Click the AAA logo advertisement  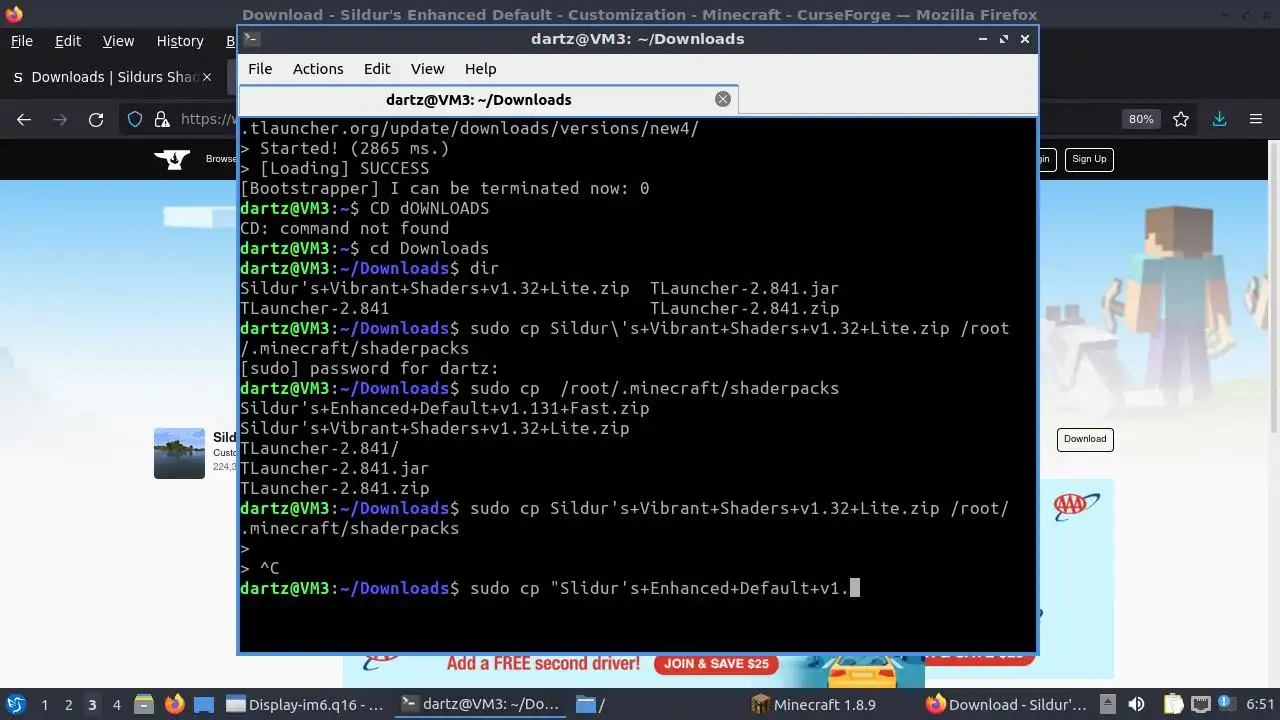click(x=1077, y=505)
